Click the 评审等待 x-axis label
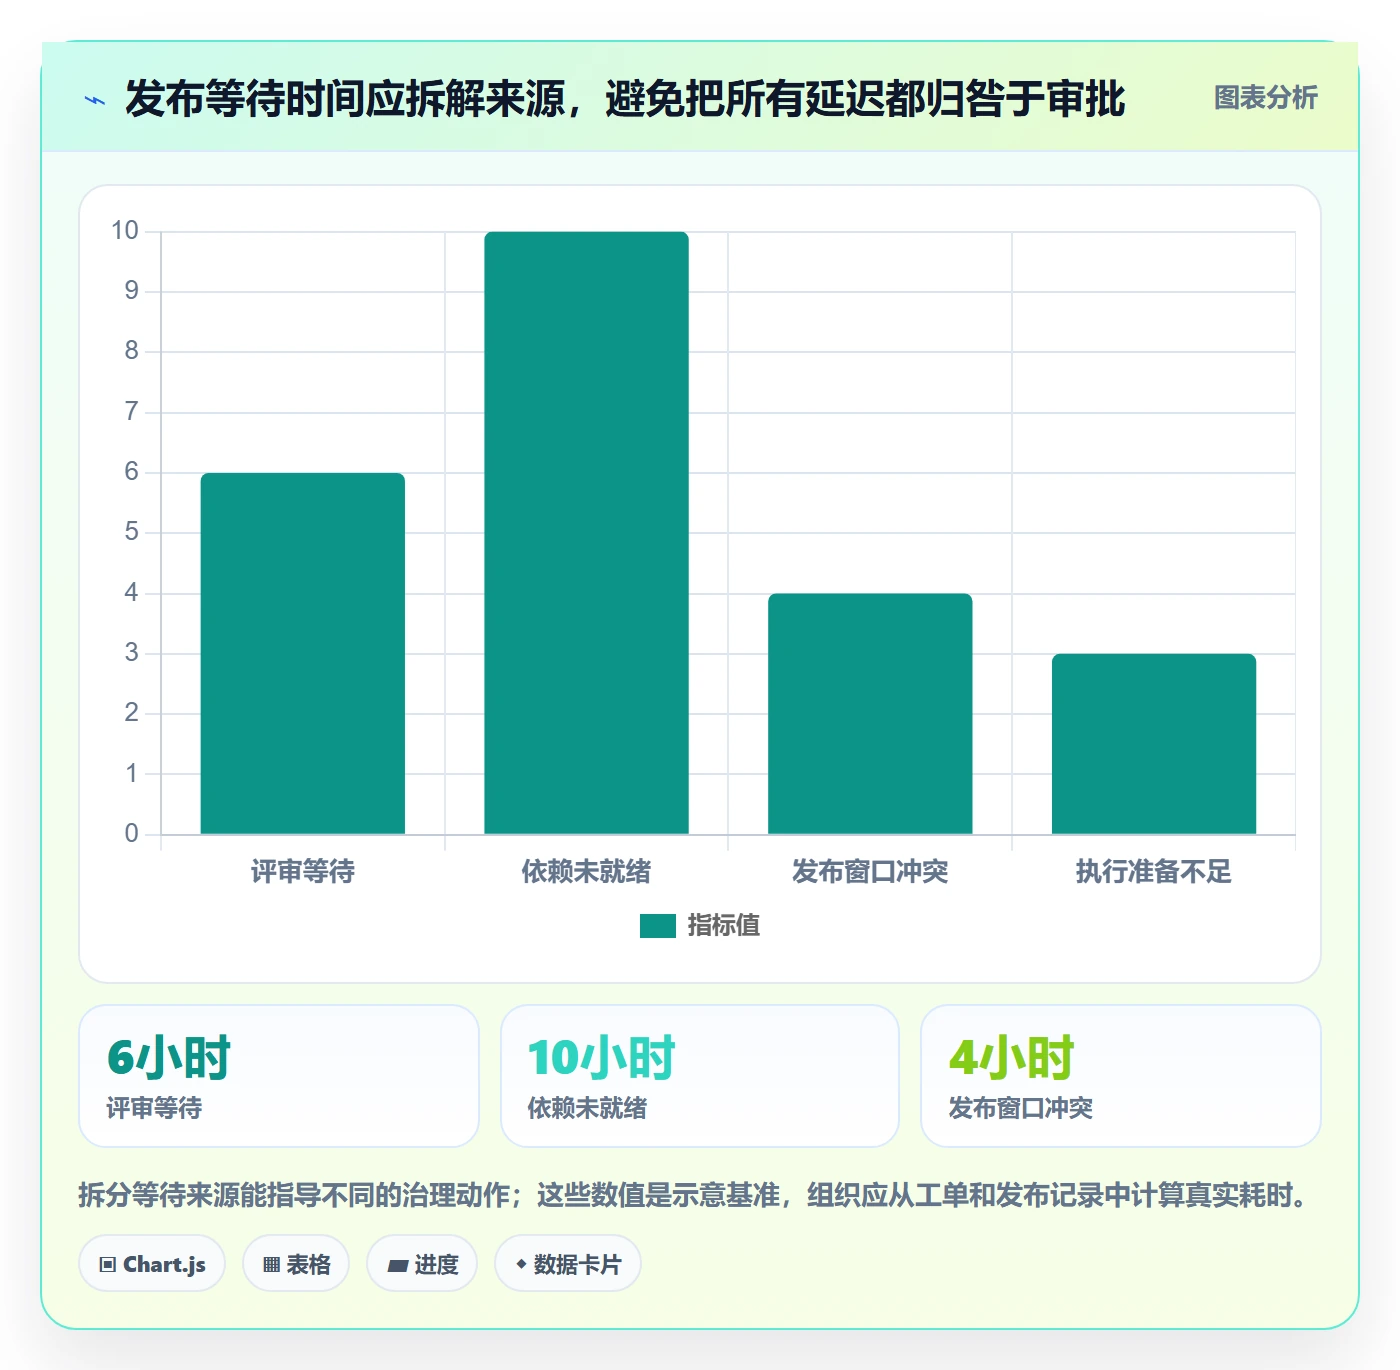1400x1370 pixels. pos(303,872)
